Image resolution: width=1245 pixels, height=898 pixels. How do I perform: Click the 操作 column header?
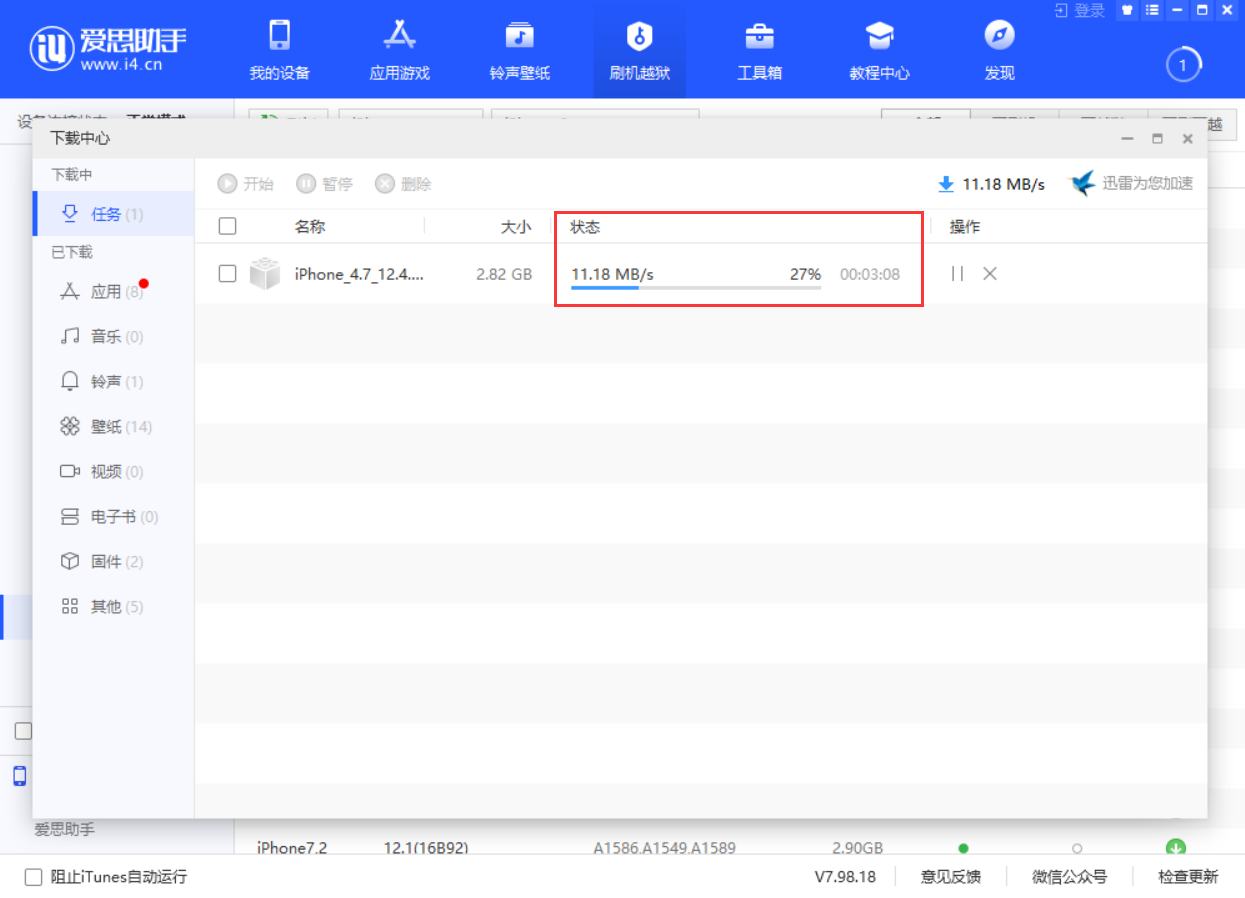click(x=965, y=227)
